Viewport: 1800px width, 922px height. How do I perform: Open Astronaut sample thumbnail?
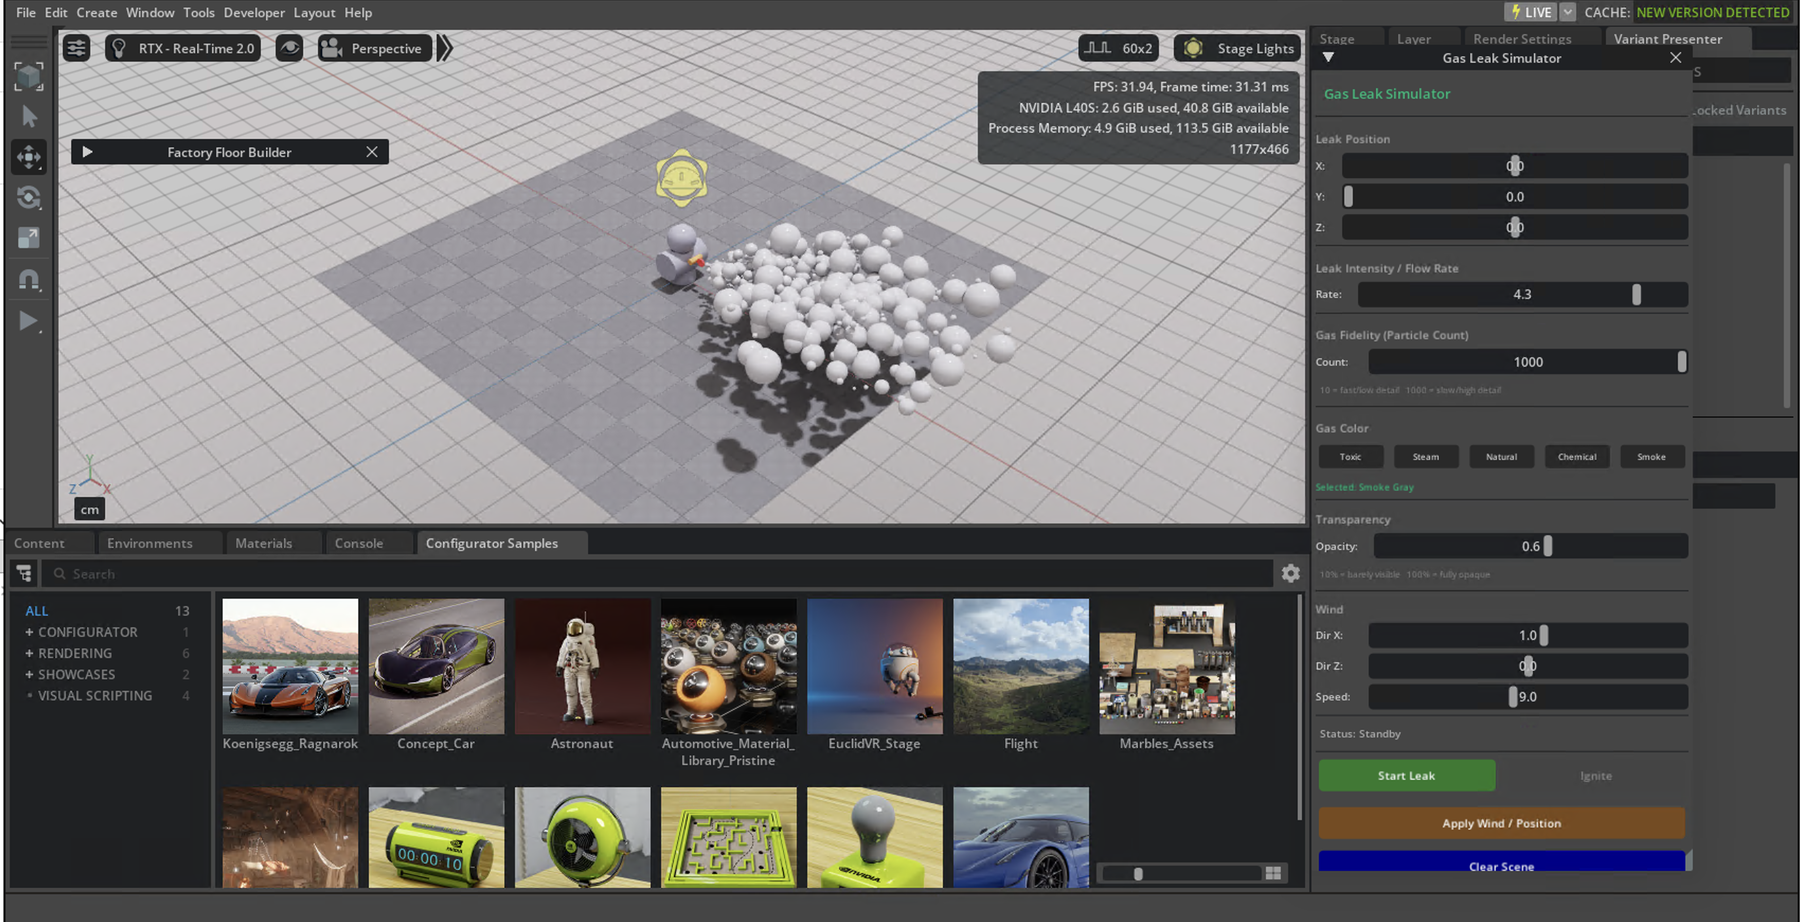click(582, 666)
